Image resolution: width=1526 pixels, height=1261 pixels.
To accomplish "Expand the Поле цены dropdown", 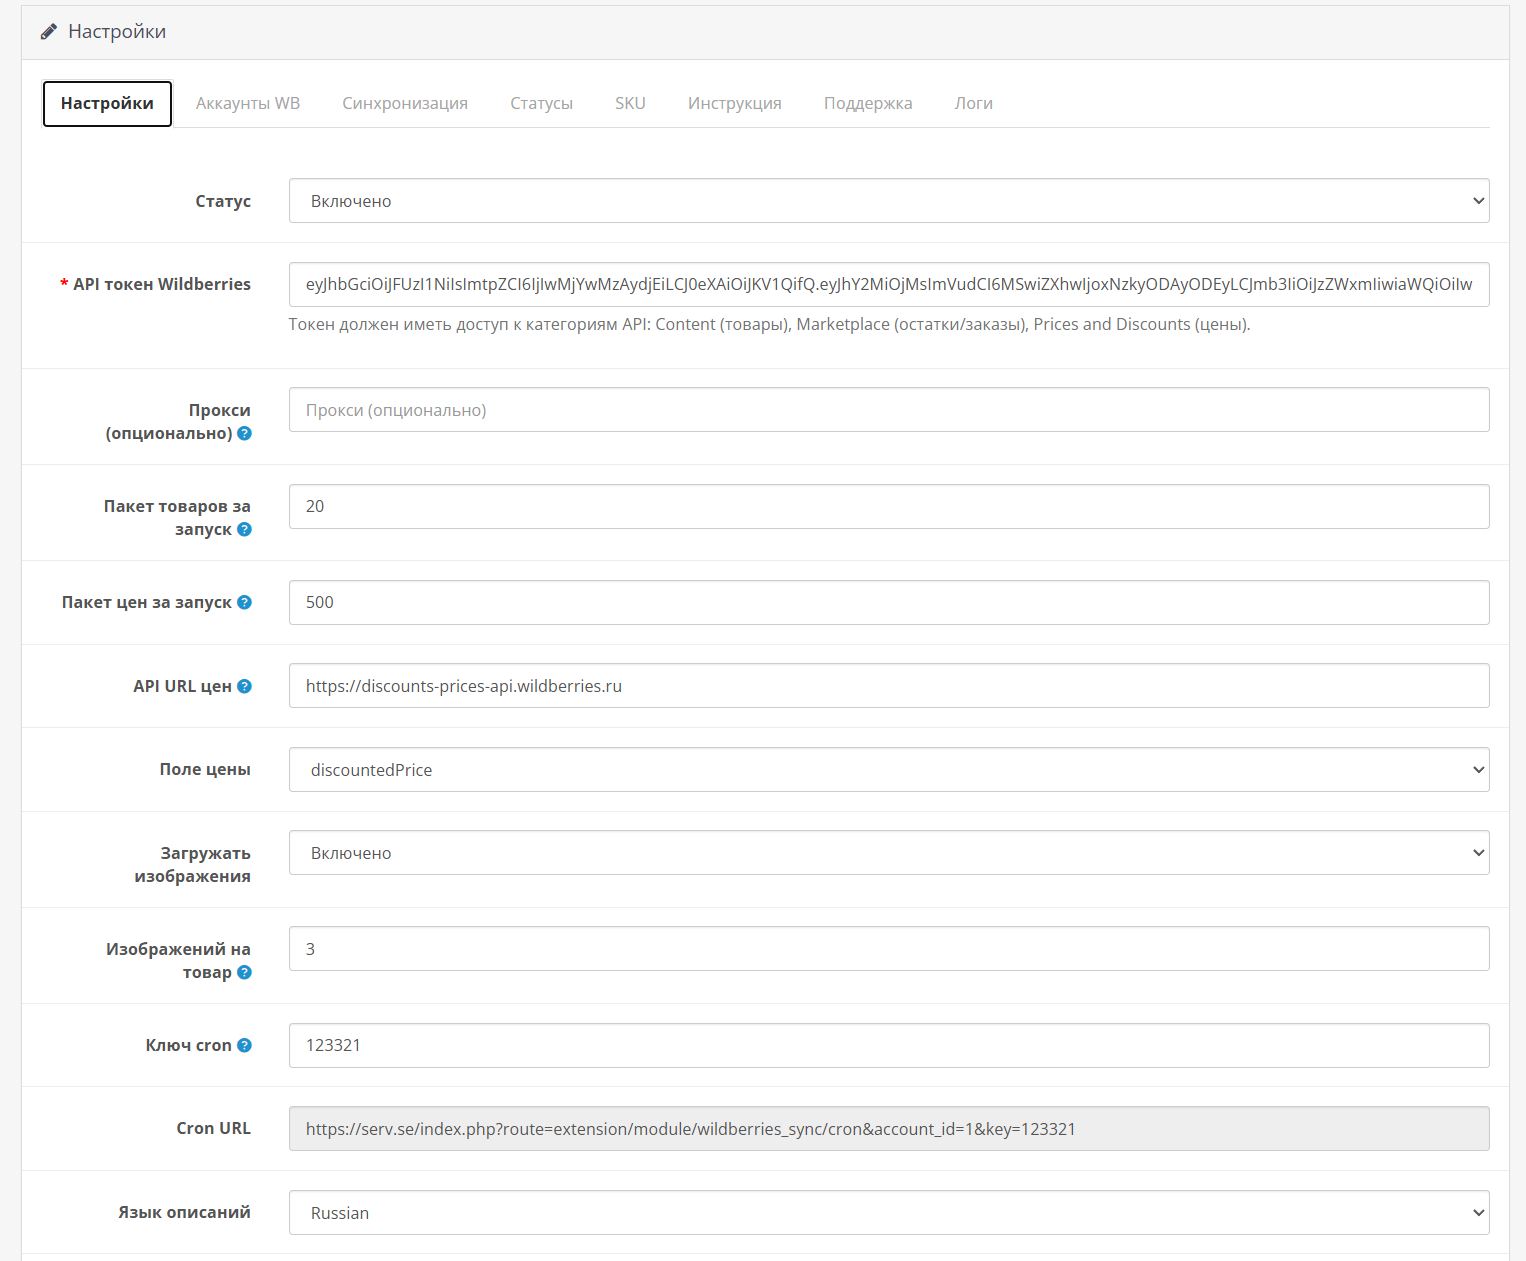I will (x=888, y=770).
